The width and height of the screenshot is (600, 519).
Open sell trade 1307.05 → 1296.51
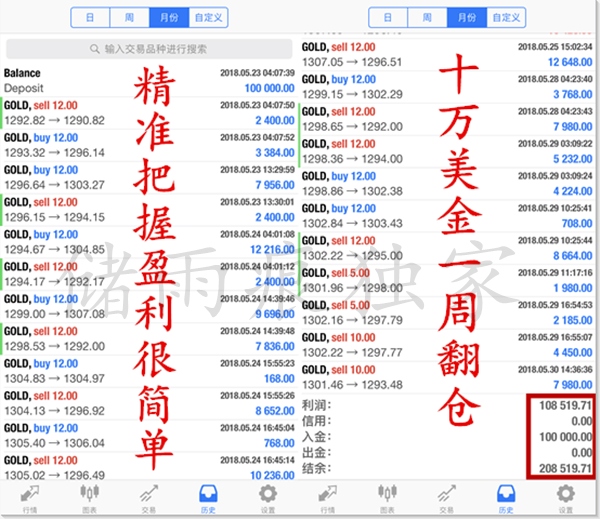pos(447,55)
